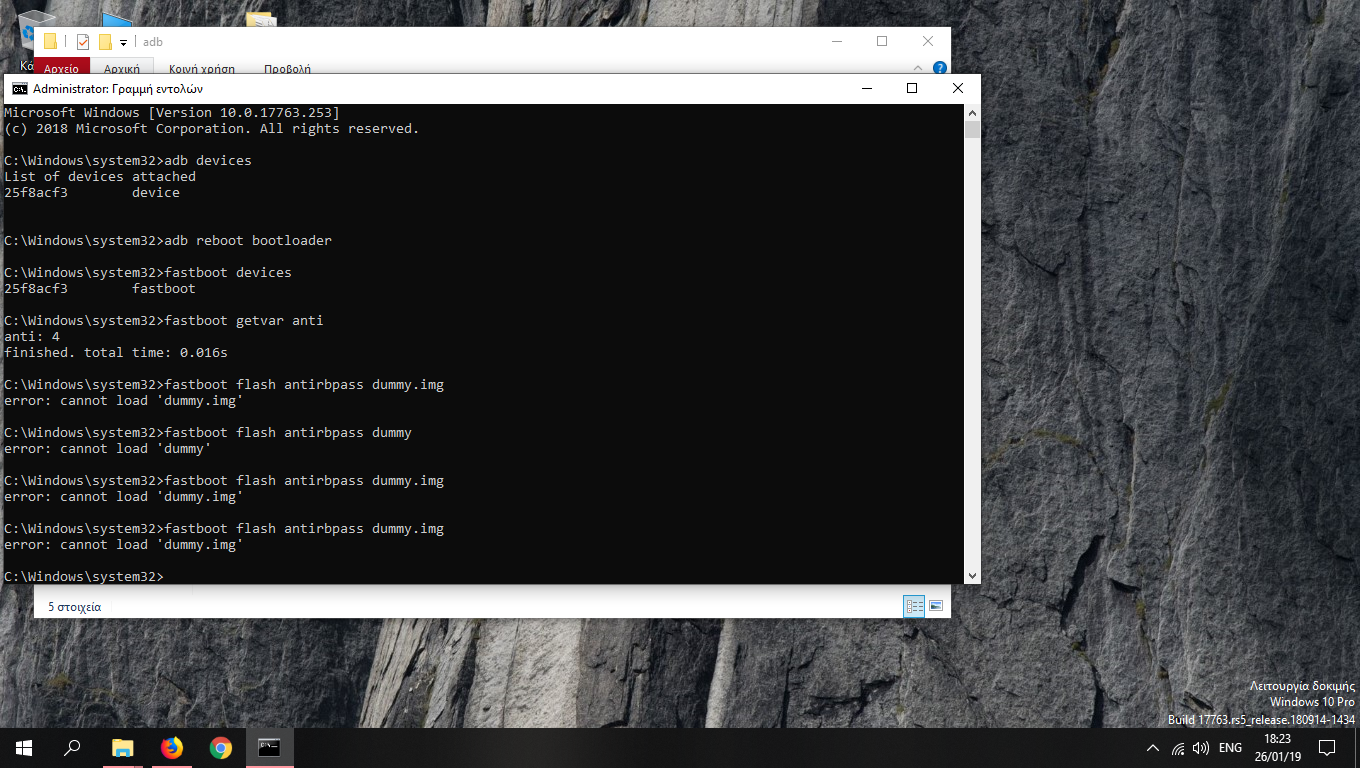Click Properties icon in Explorer quick access toolbar

(83, 42)
